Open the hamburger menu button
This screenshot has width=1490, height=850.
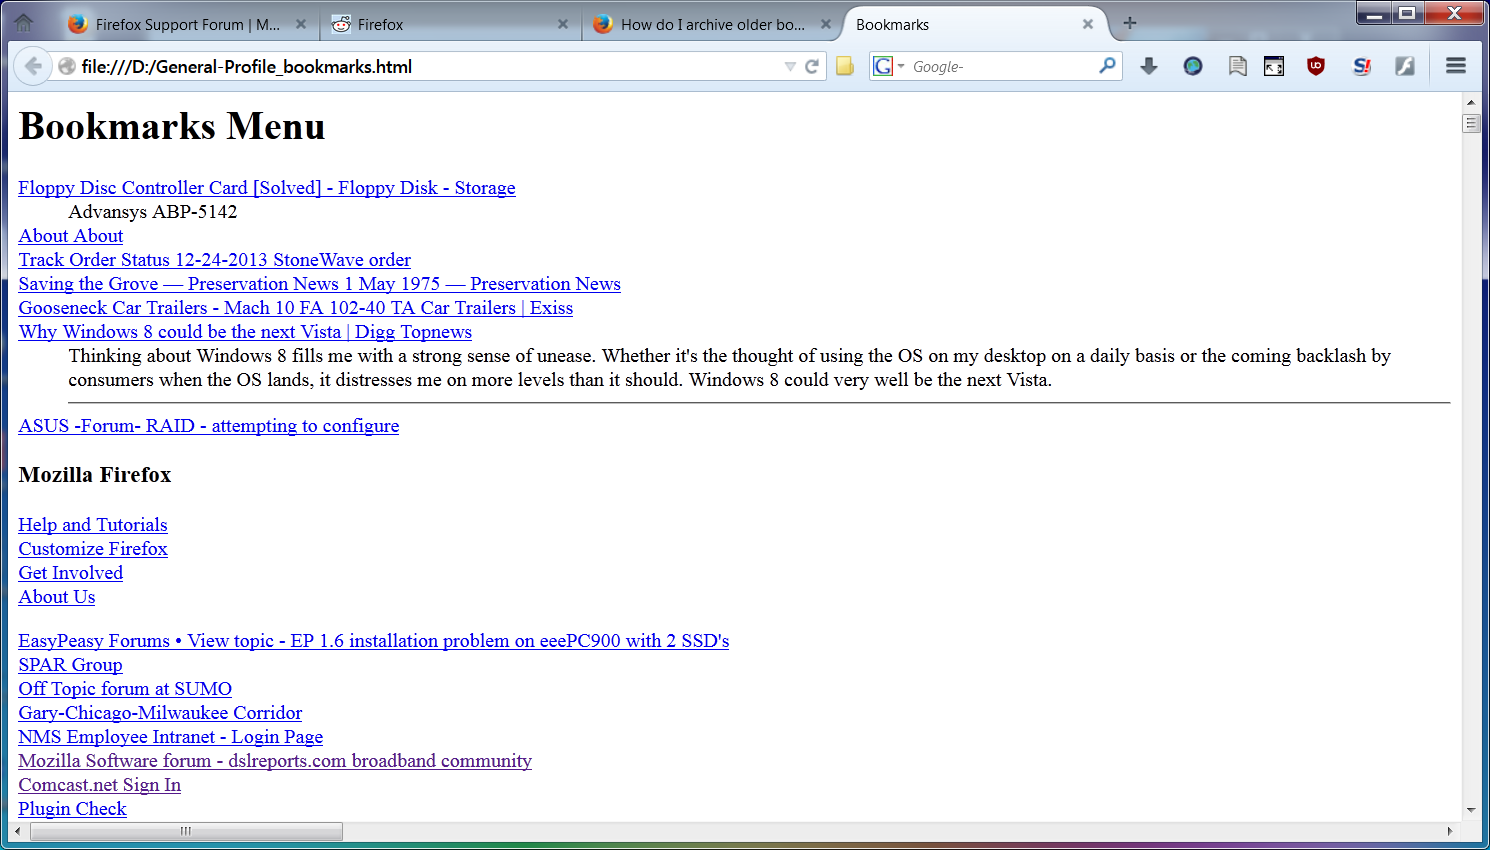click(x=1456, y=66)
